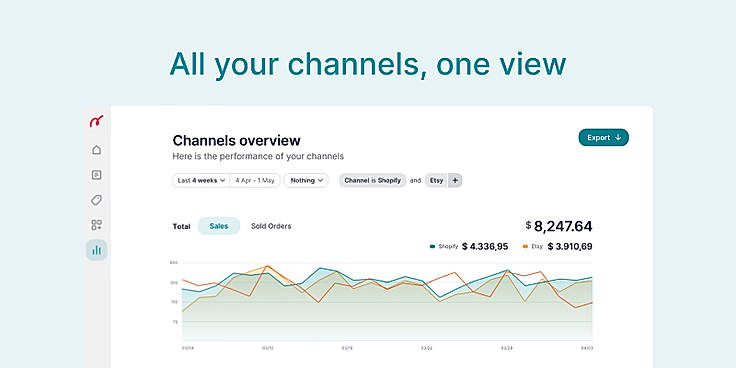Click the Channel is Shopify filter chip
This screenshot has height=368, width=736.
(373, 180)
